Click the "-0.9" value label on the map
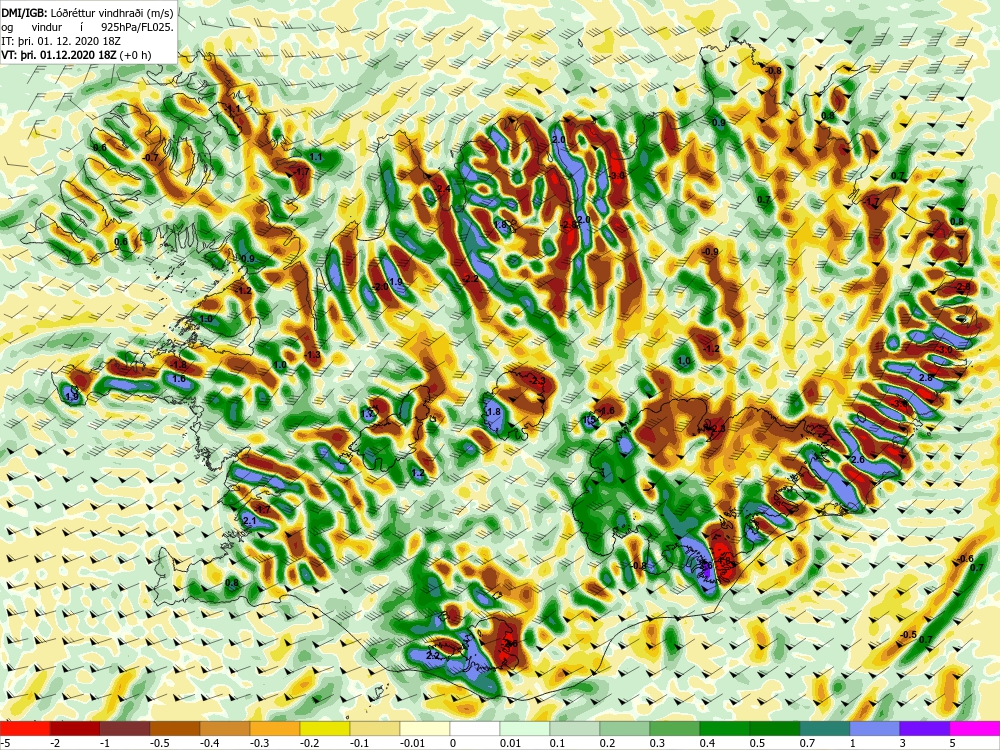Image resolution: width=1000 pixels, height=750 pixels. 710,252
